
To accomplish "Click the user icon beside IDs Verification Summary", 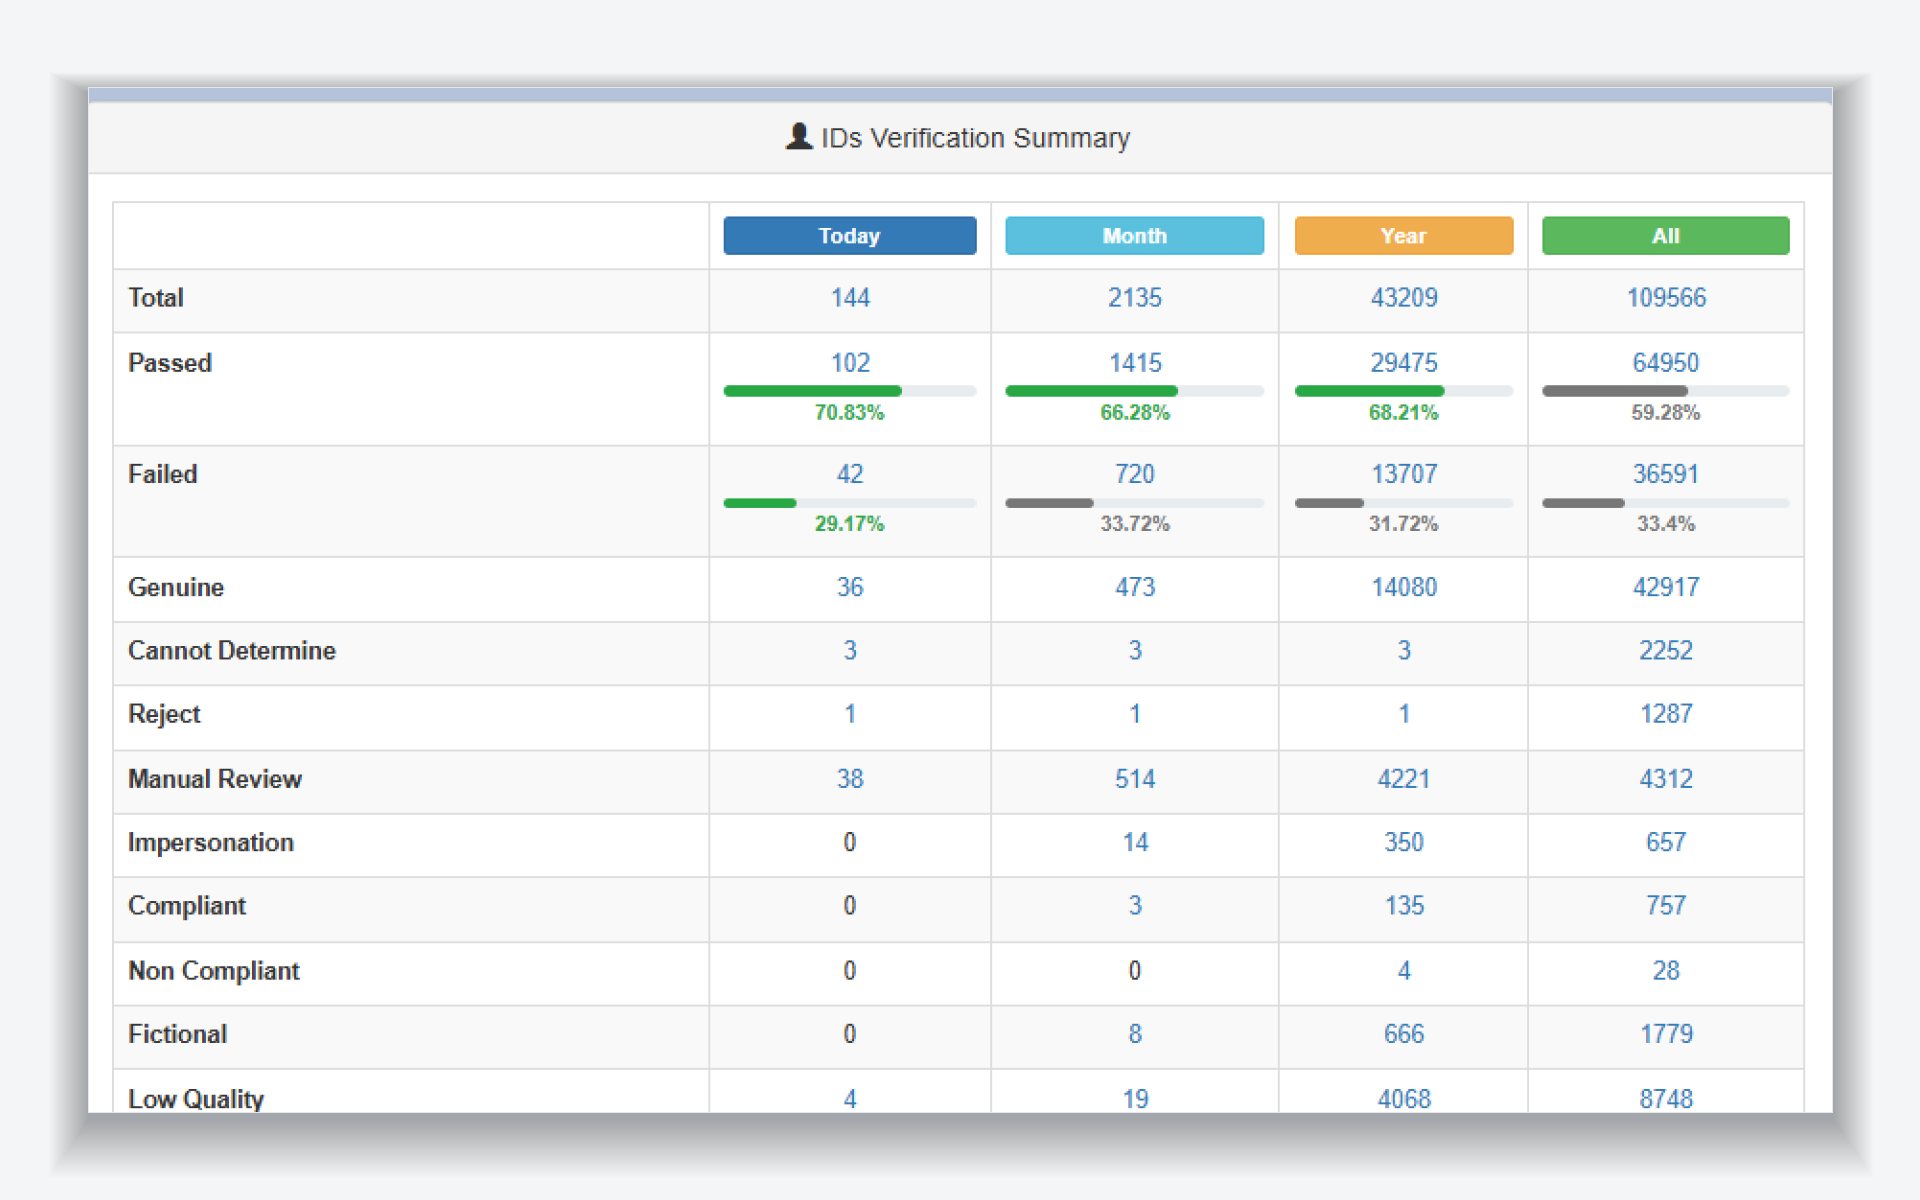I will coord(798,137).
